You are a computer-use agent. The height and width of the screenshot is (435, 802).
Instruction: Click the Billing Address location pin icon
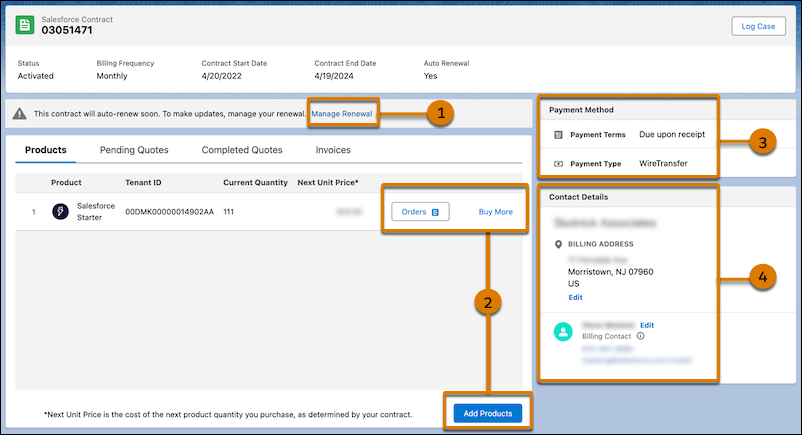(559, 245)
